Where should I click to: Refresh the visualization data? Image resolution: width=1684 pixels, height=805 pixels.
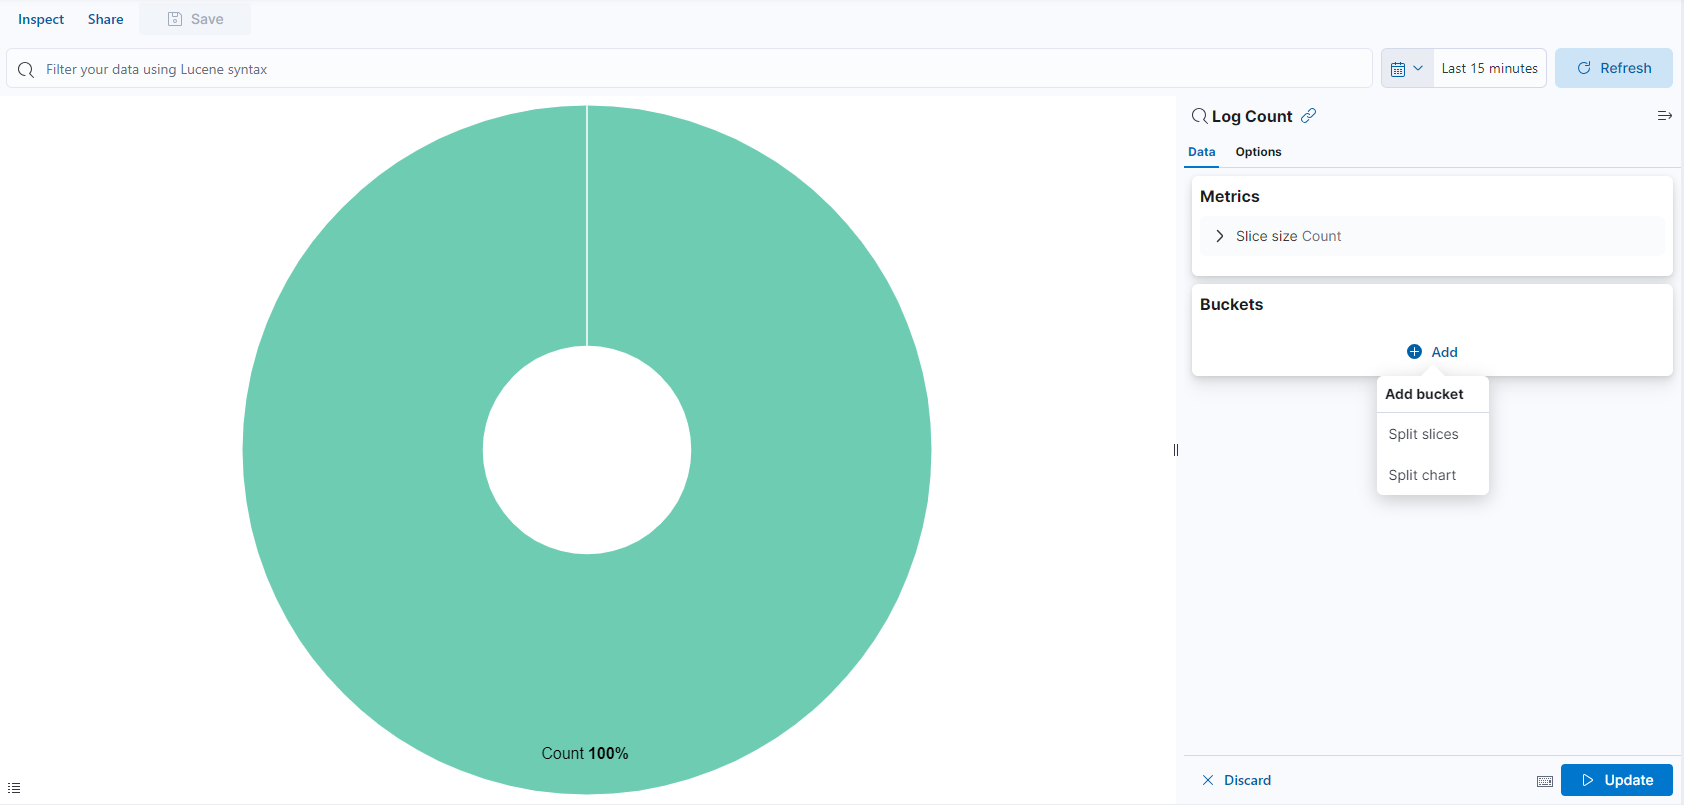click(1613, 68)
